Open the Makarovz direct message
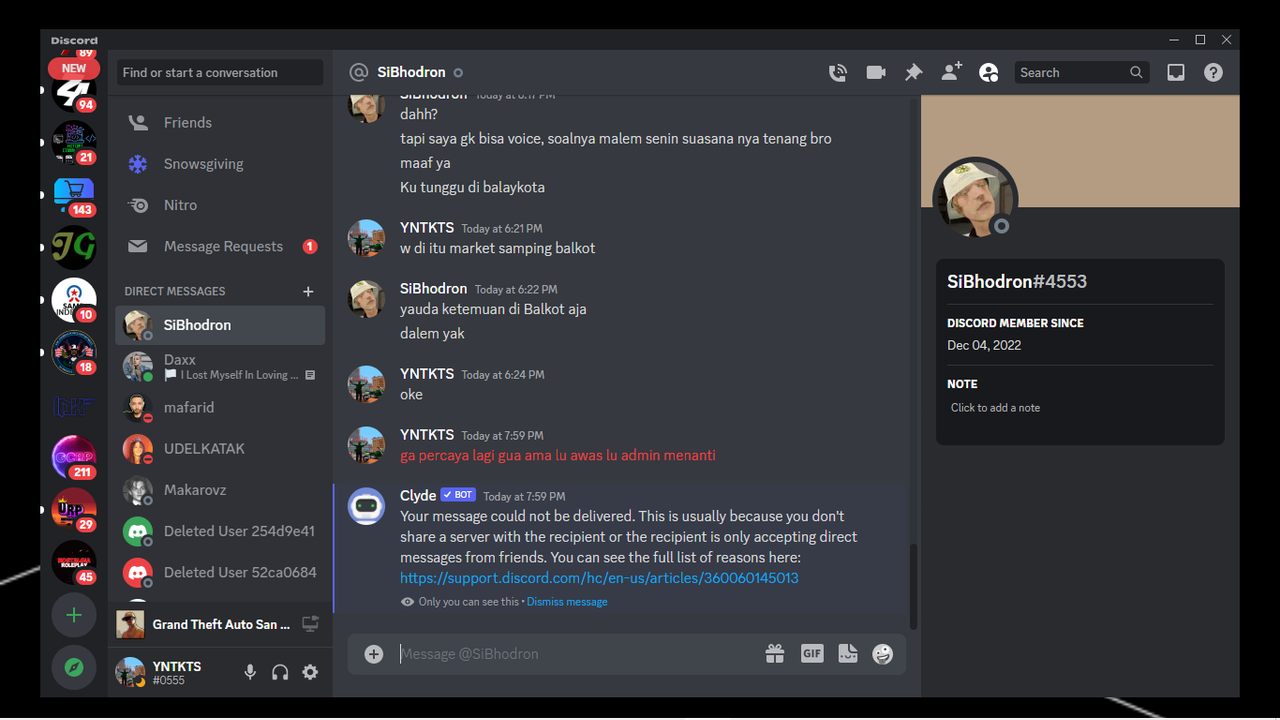 (220, 490)
